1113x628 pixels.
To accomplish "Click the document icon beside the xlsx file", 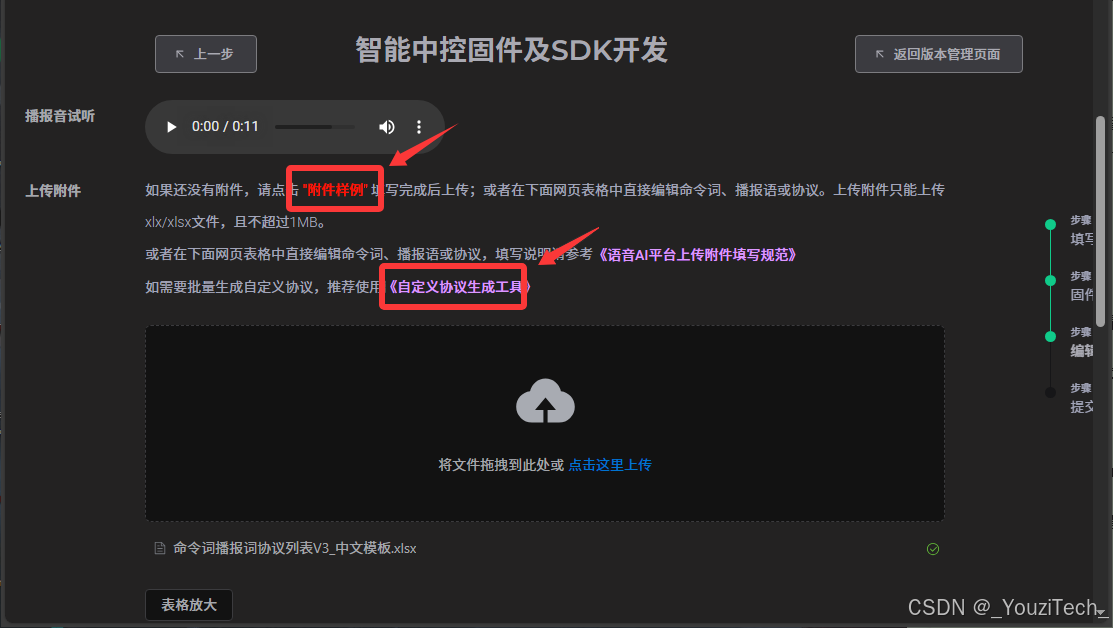I will [158, 548].
